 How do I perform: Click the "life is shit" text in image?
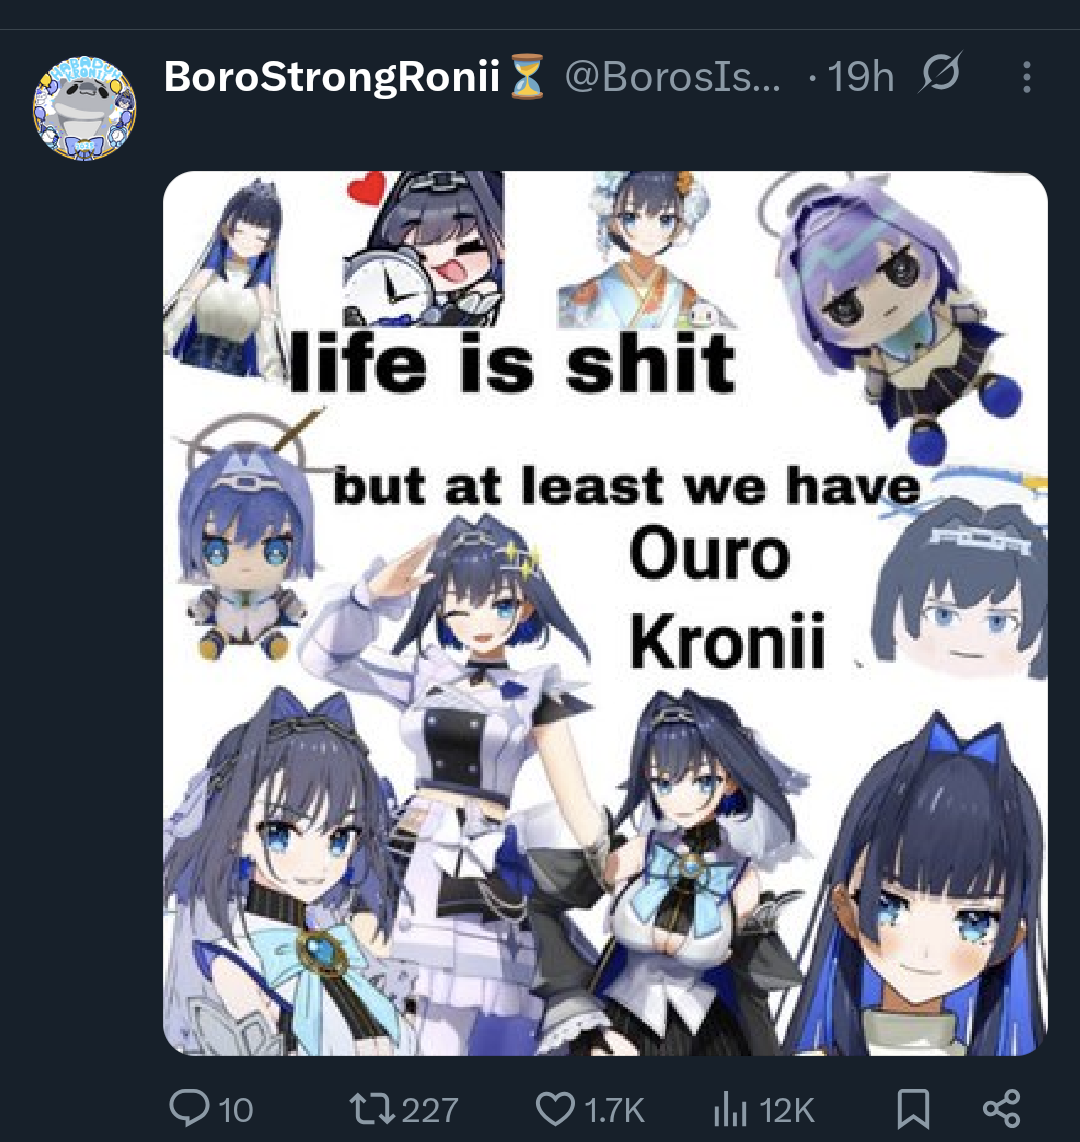tap(513, 362)
